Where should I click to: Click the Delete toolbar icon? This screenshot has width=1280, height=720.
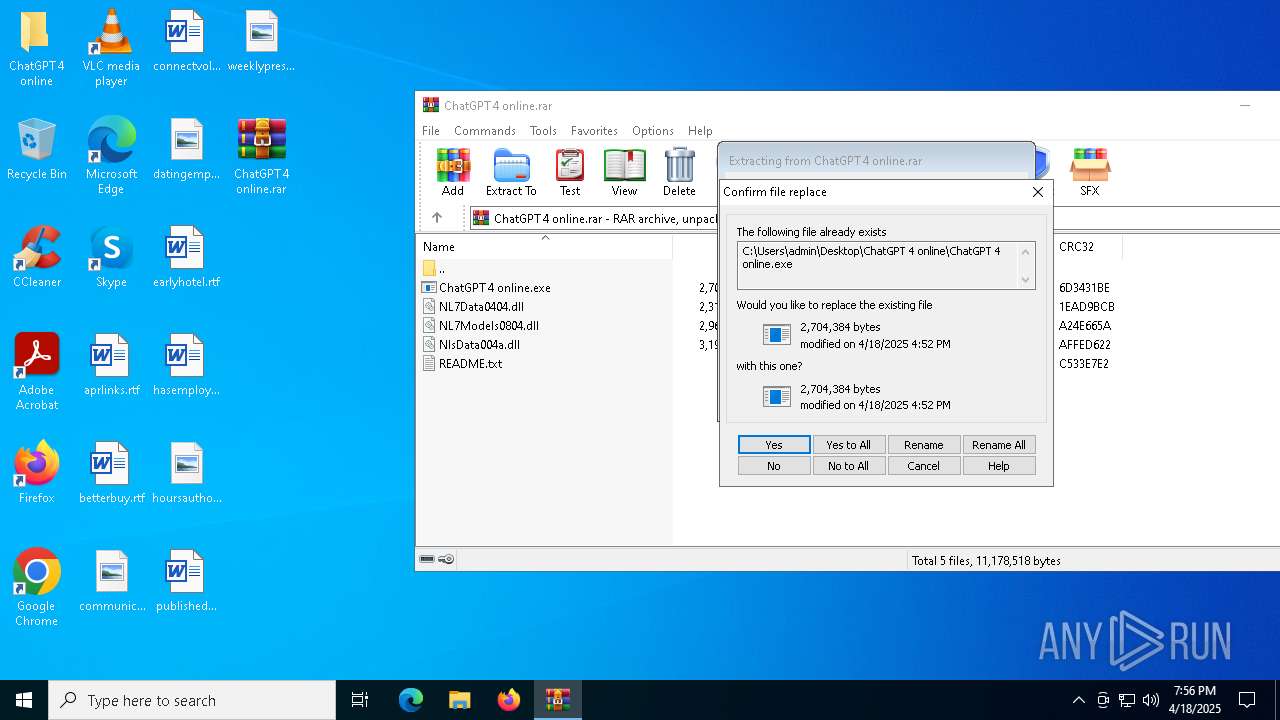click(679, 172)
